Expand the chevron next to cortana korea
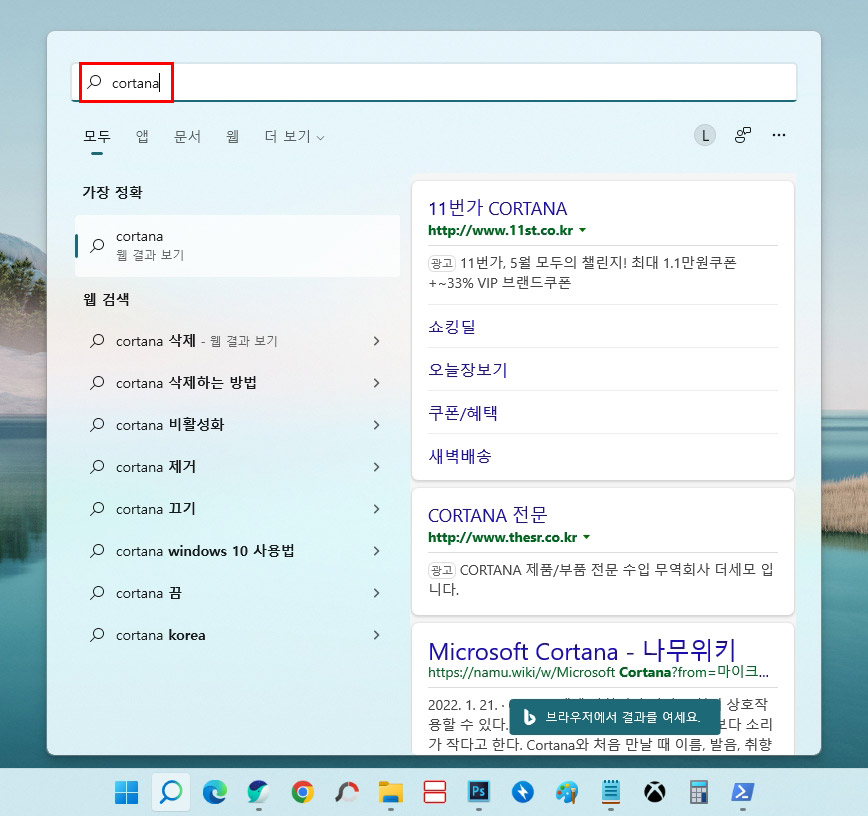 (377, 634)
